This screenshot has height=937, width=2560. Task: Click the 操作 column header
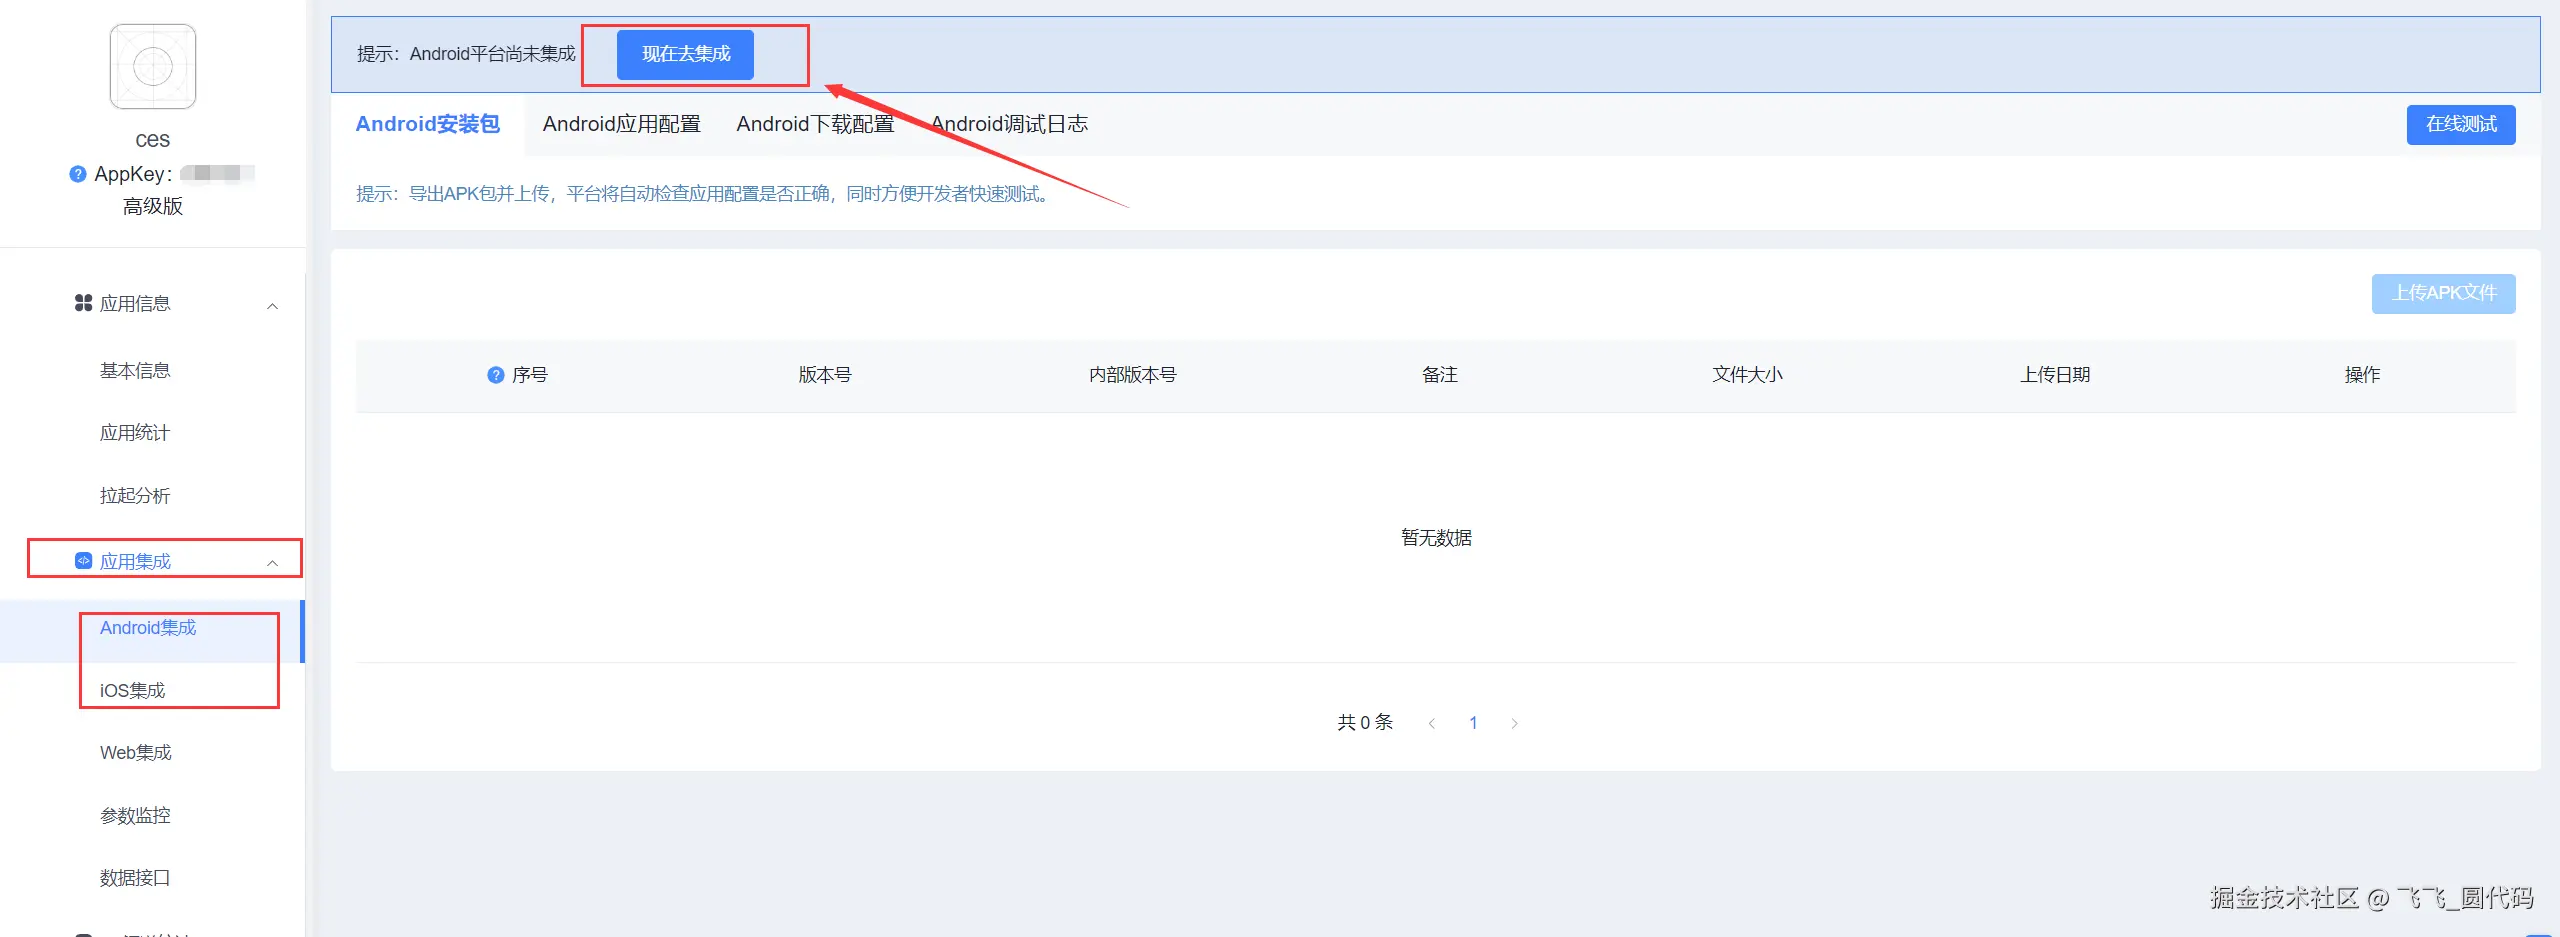pyautogui.click(x=2362, y=375)
